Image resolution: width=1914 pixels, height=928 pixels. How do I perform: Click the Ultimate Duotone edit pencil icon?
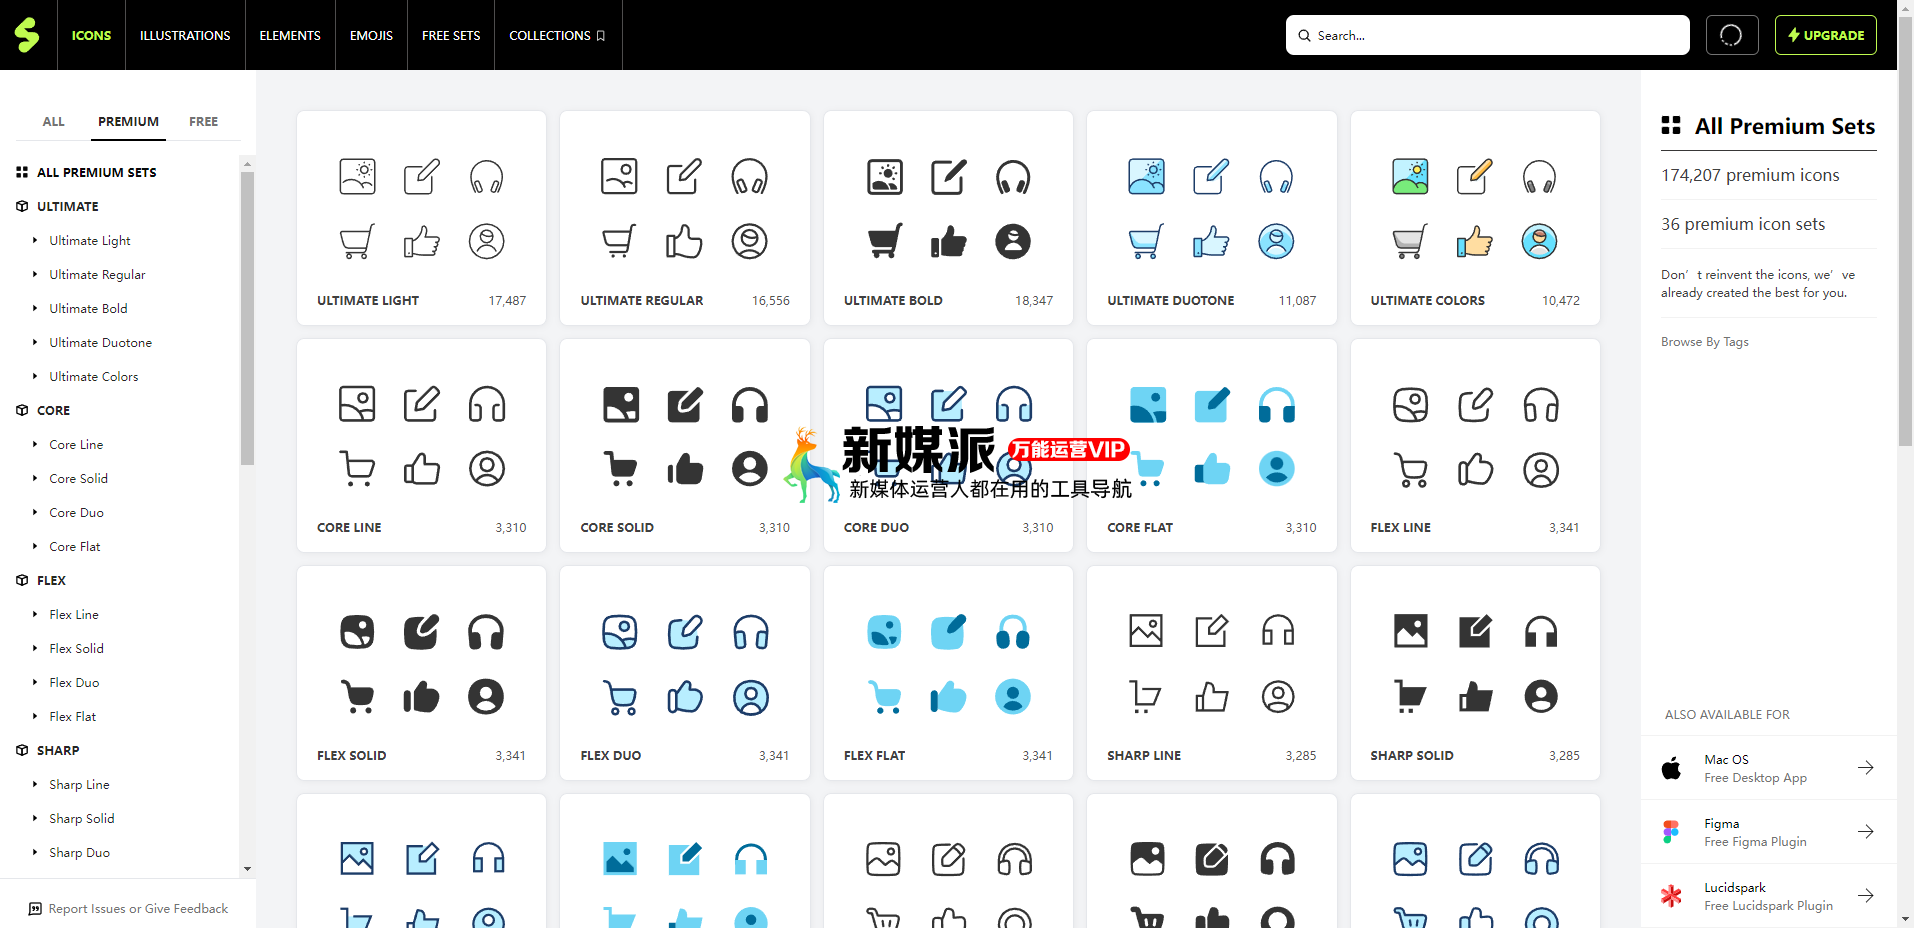click(x=1211, y=177)
